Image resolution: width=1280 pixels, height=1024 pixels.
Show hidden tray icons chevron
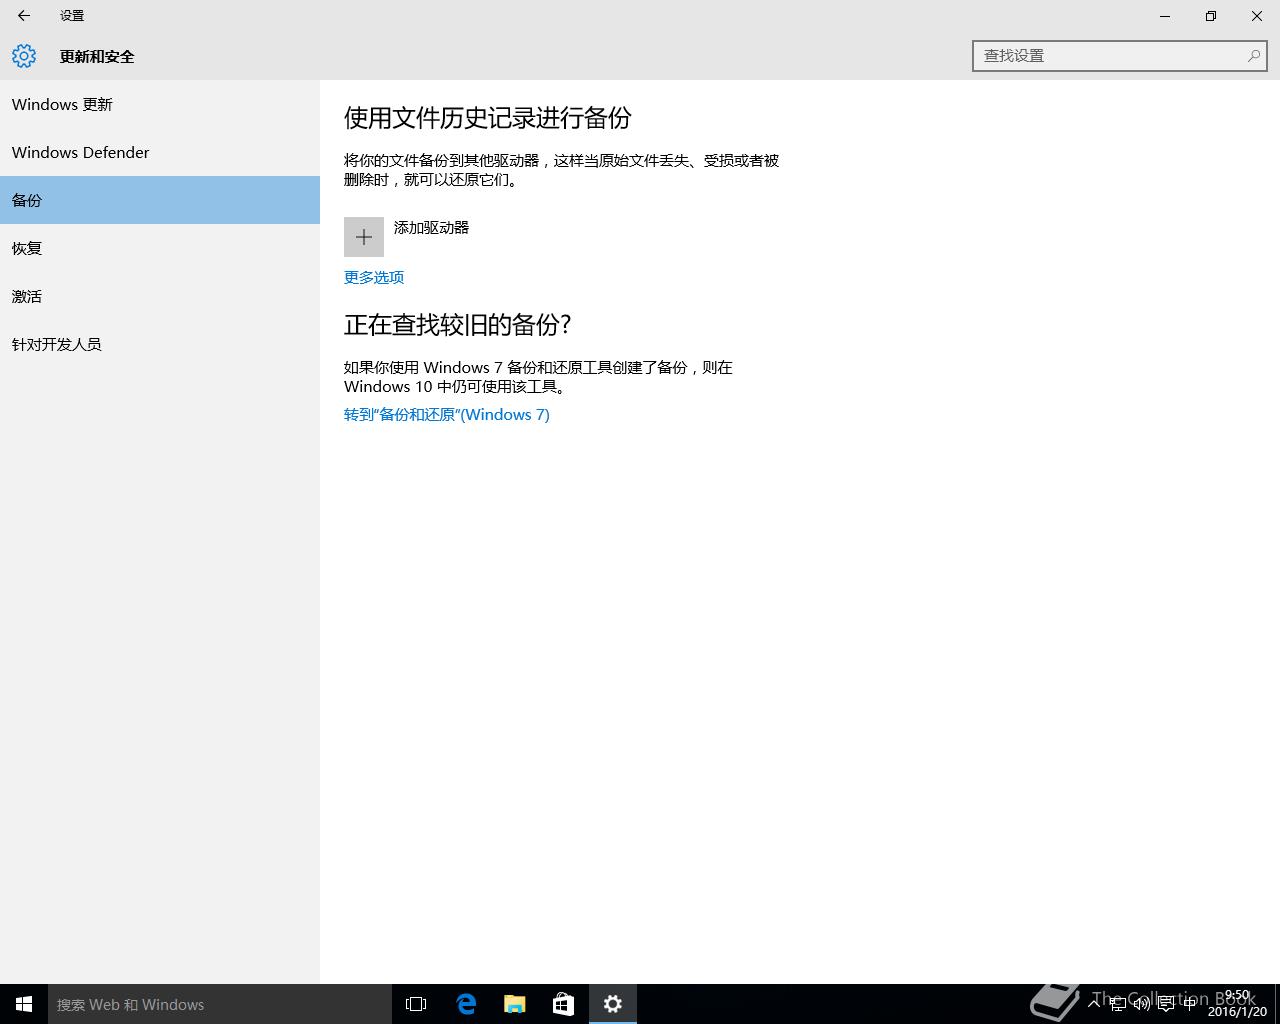tap(1094, 1004)
